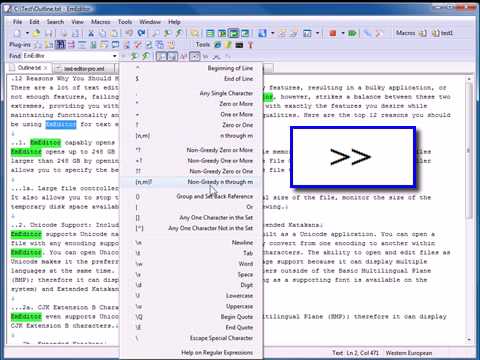Expand the Find text combo box arrow

115,56
